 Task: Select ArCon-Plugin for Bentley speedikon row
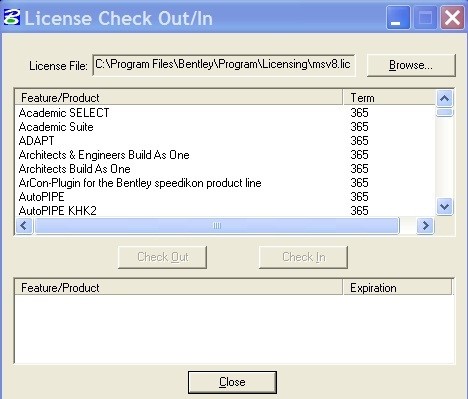[225, 183]
